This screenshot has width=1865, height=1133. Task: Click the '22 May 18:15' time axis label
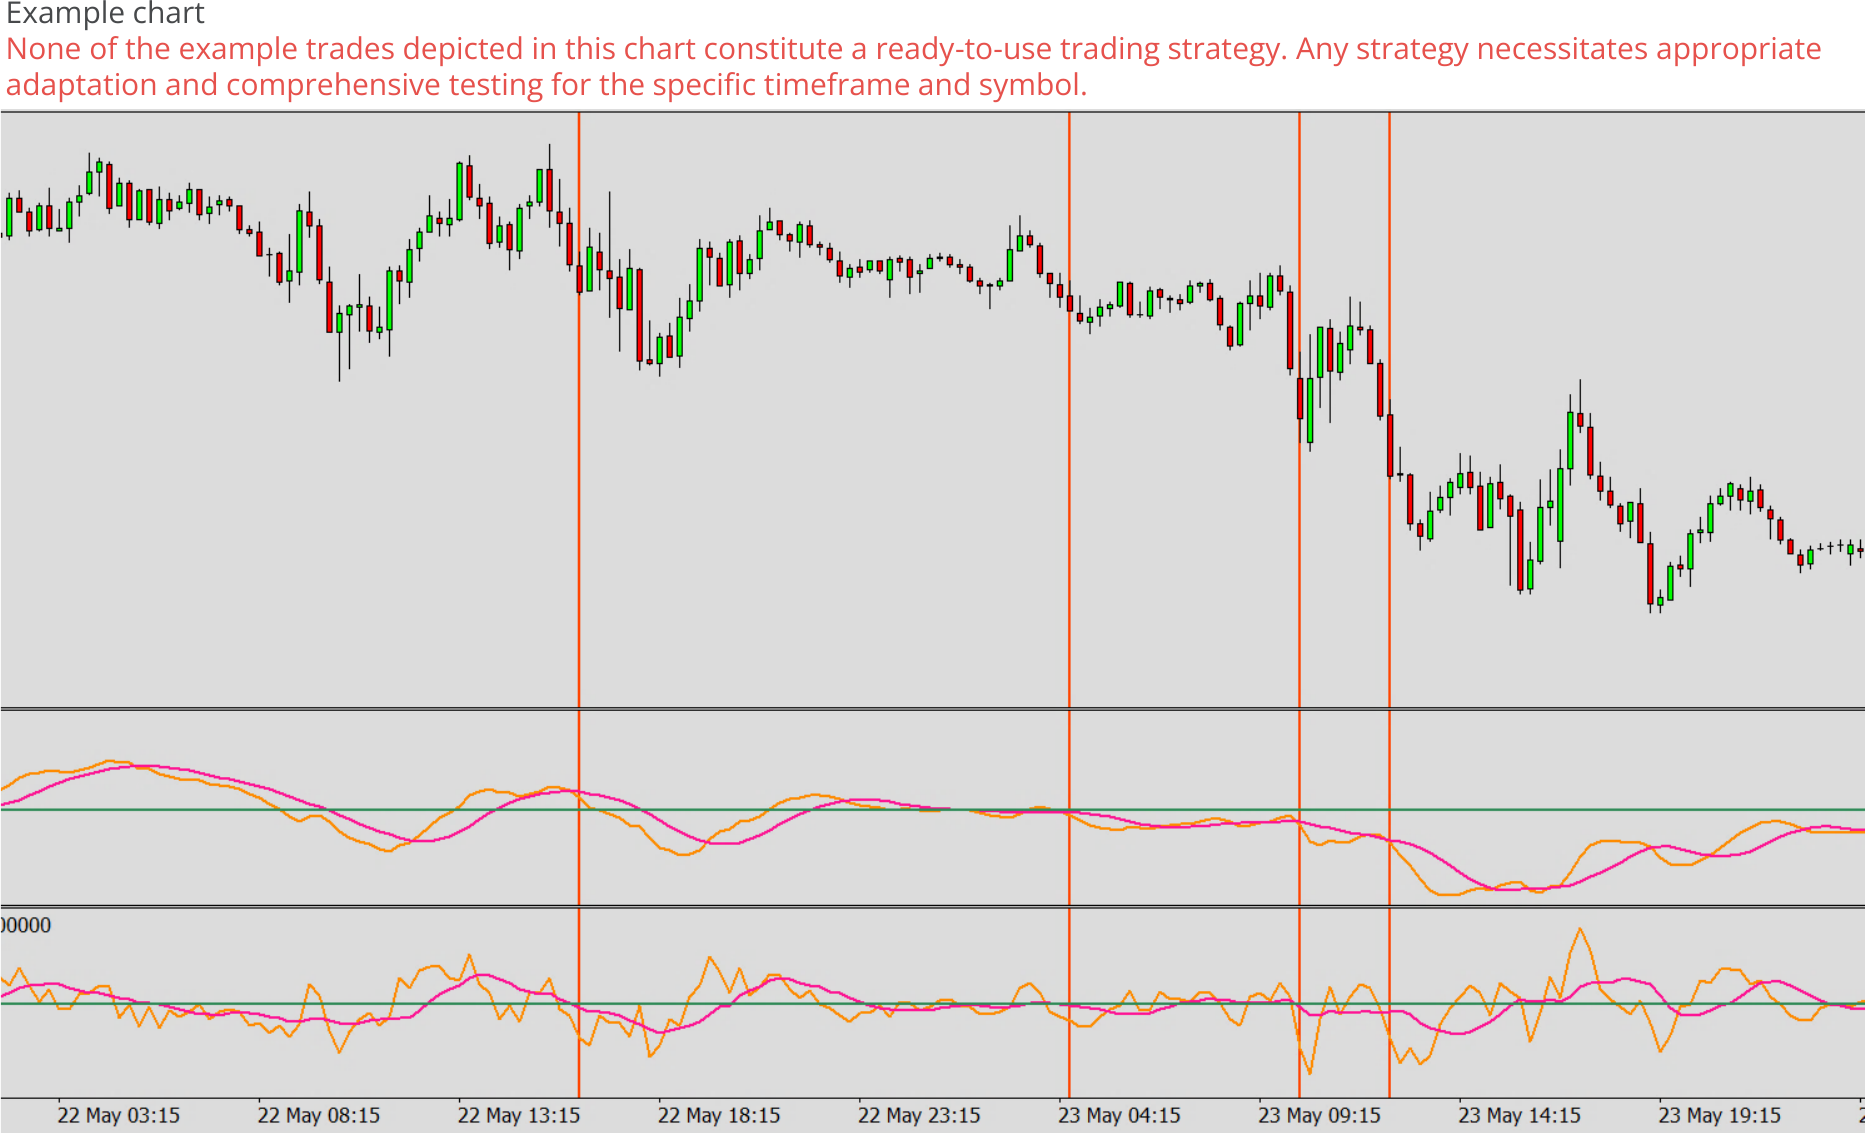pos(718,1115)
